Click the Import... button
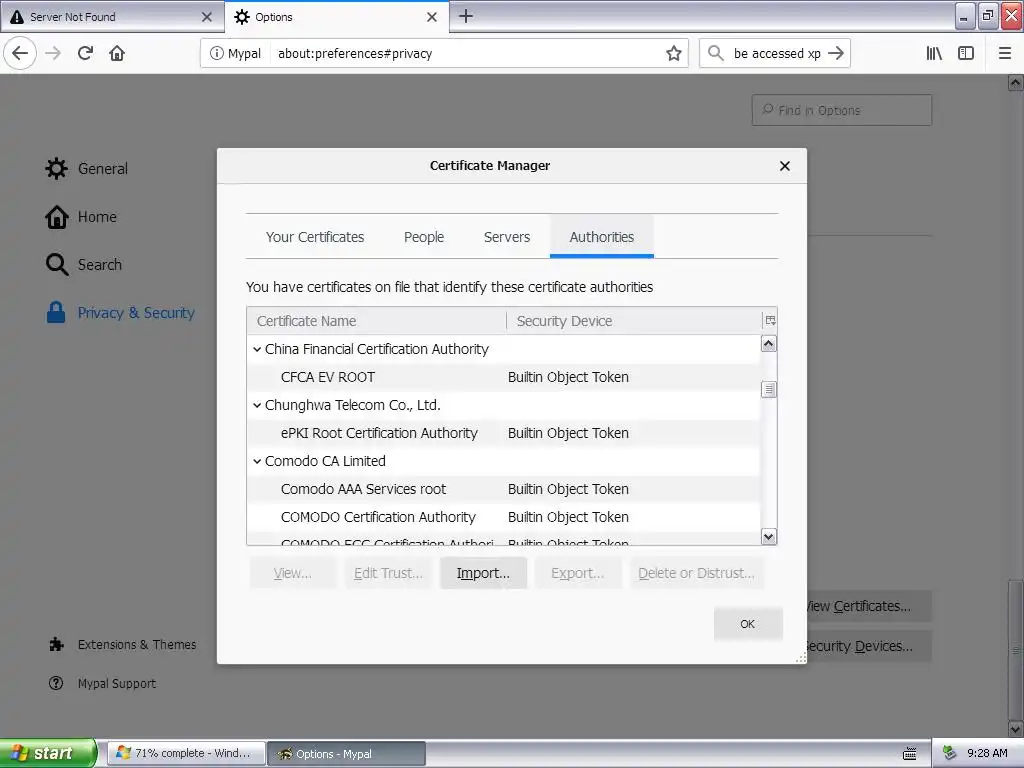The height and width of the screenshot is (768, 1024). (x=483, y=573)
